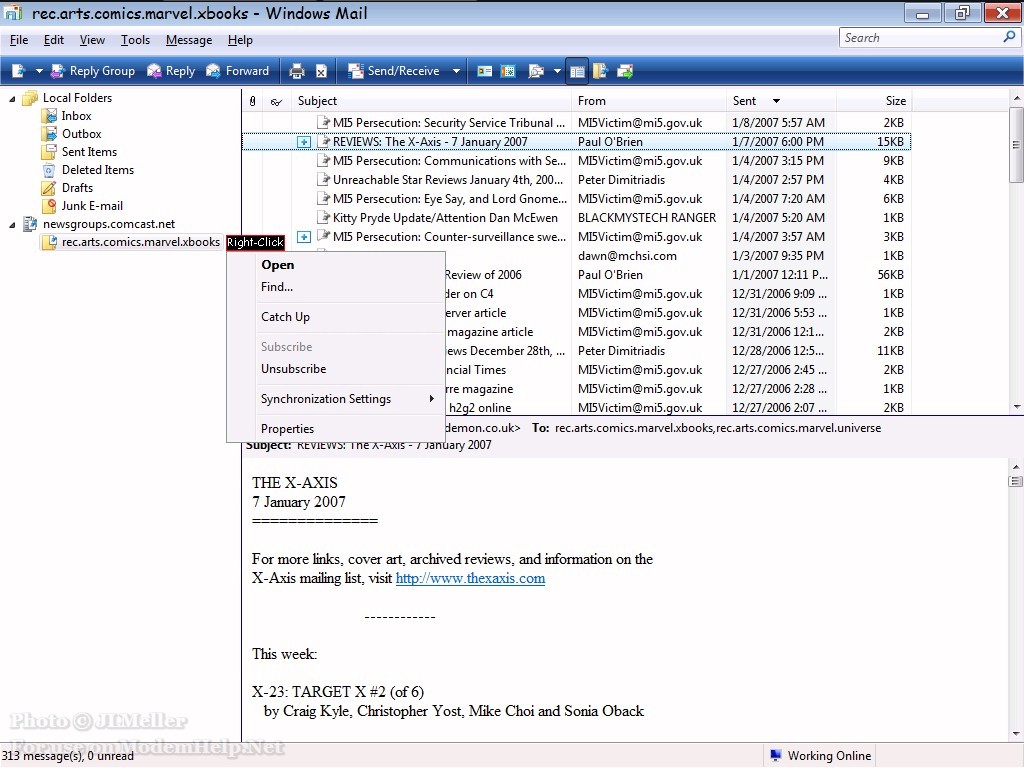Screen dimensions: 1024x768
Task: Select the newsgroups.comcast.net server
Action: point(109,224)
